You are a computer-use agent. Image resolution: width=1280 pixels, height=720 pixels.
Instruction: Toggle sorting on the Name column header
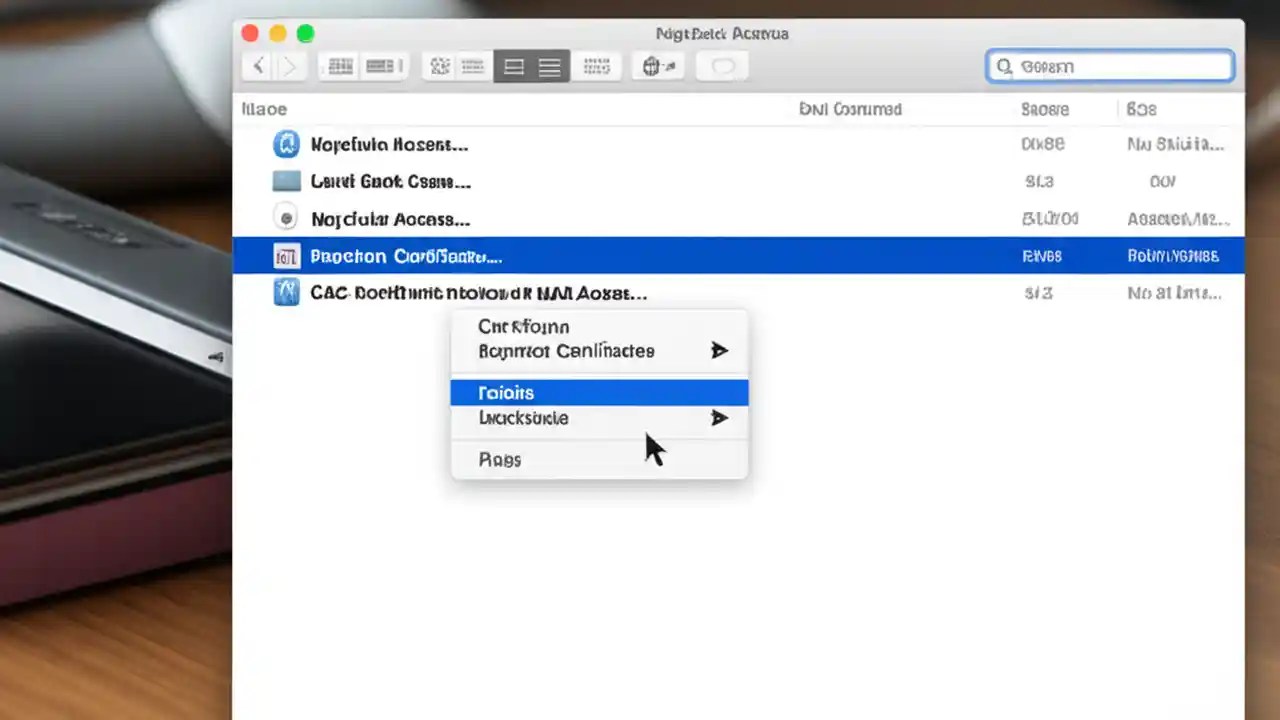pos(264,109)
